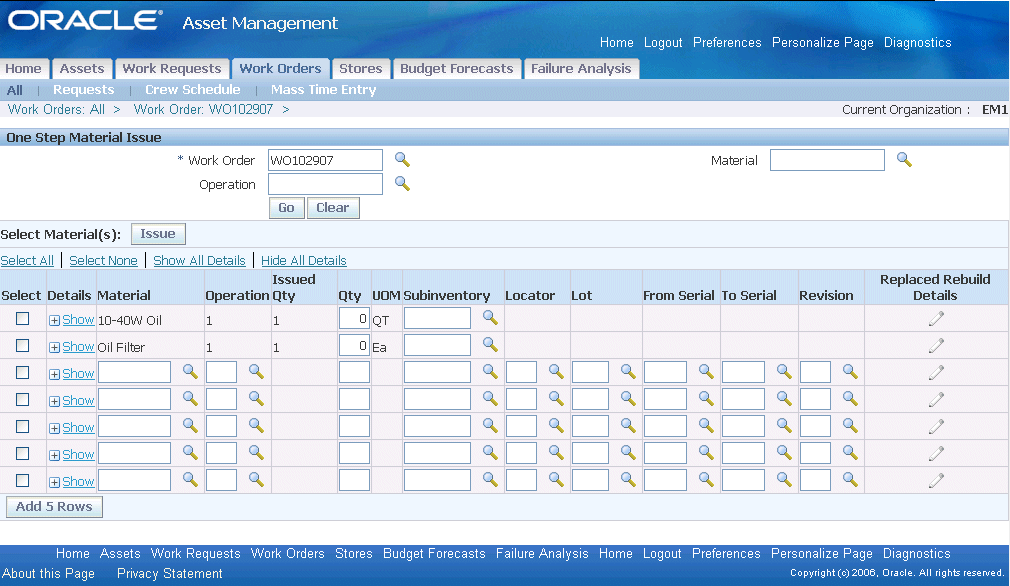Image resolution: width=1010 pixels, height=586 pixels.
Task: Click the Select All link
Action: point(27,261)
